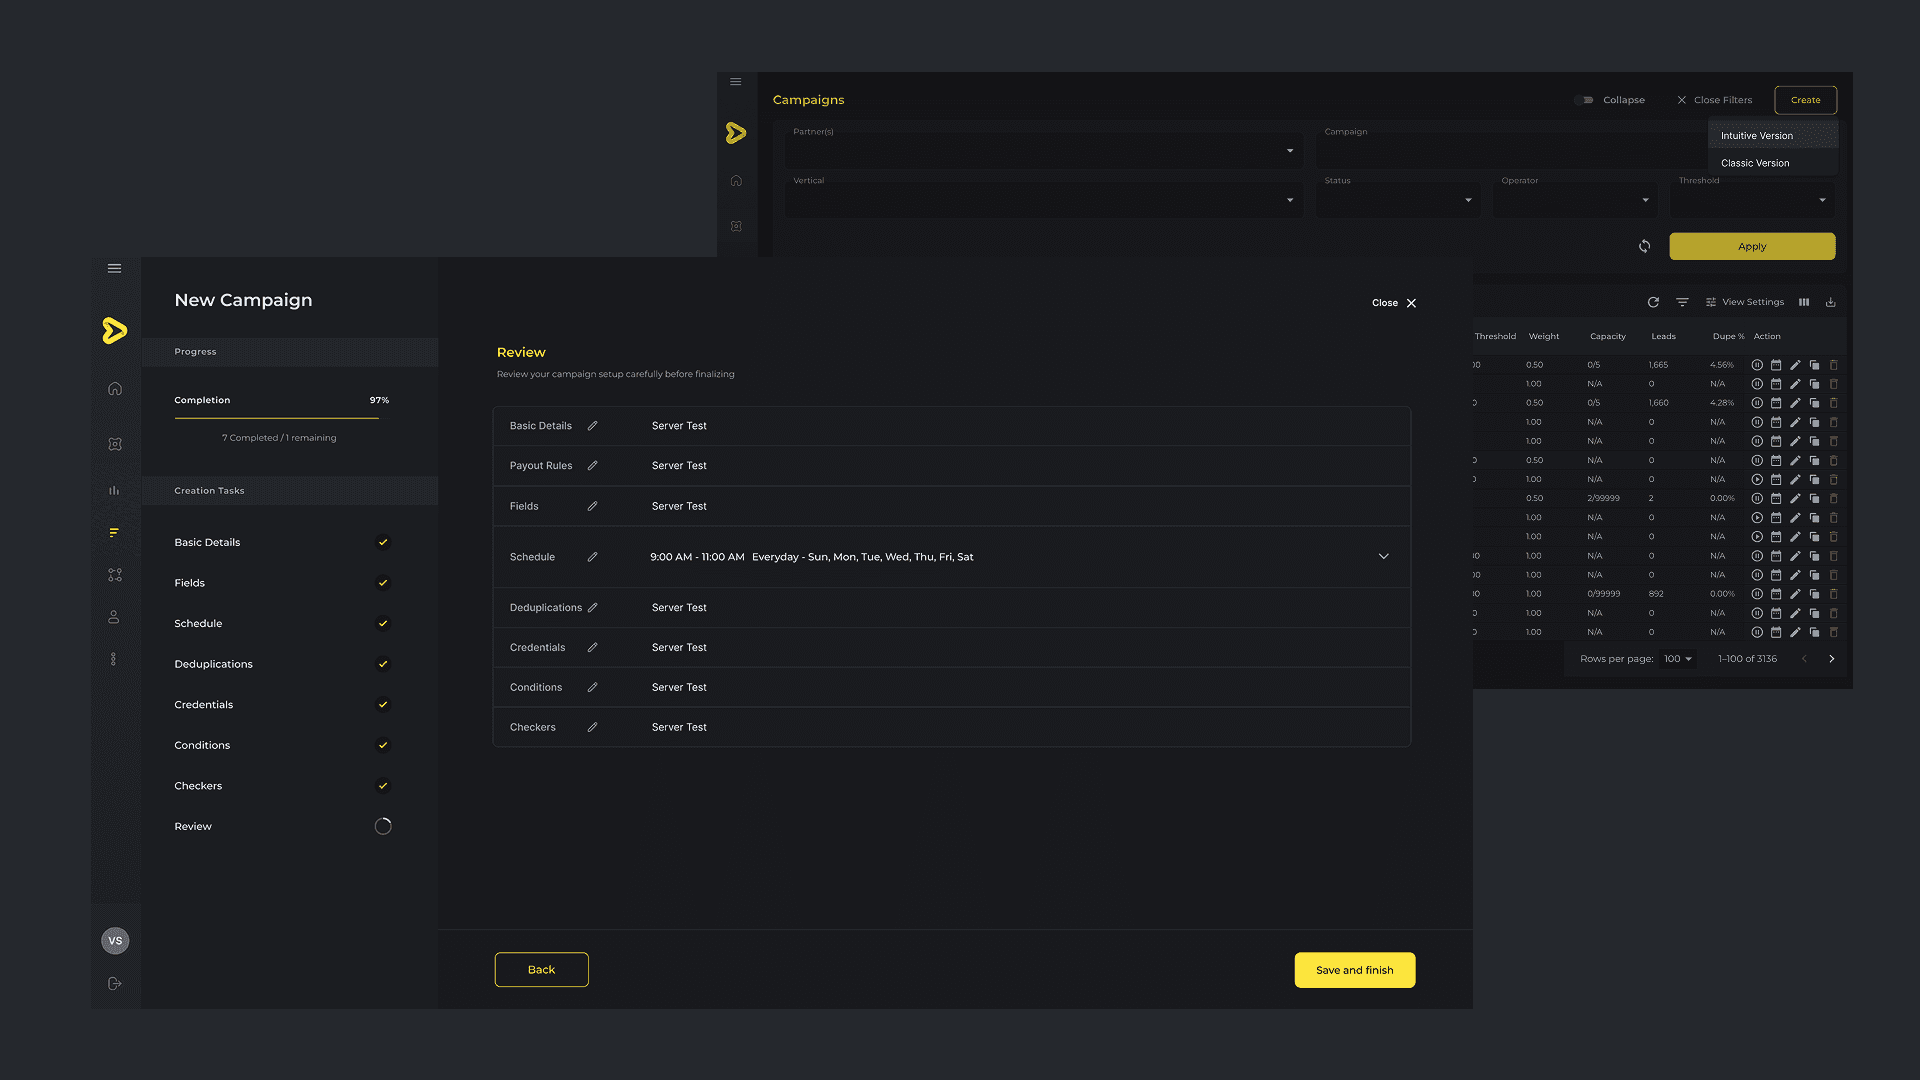Click the hamburger menu icon above the logo
Screen dimensions: 1920x1080
(x=115, y=268)
